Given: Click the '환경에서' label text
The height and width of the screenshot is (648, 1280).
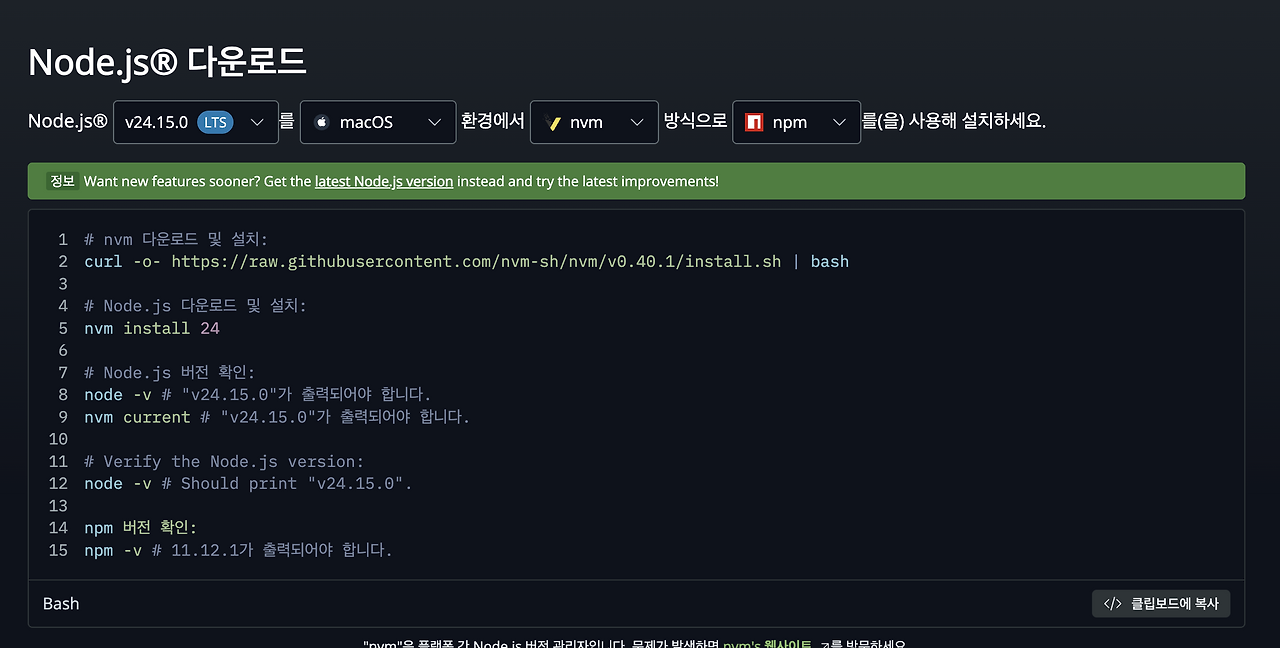Looking at the screenshot, I should (x=493, y=121).
